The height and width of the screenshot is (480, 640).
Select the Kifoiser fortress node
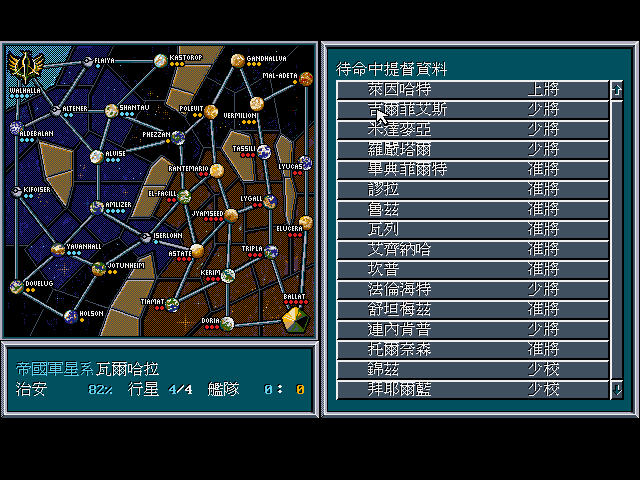[16, 191]
